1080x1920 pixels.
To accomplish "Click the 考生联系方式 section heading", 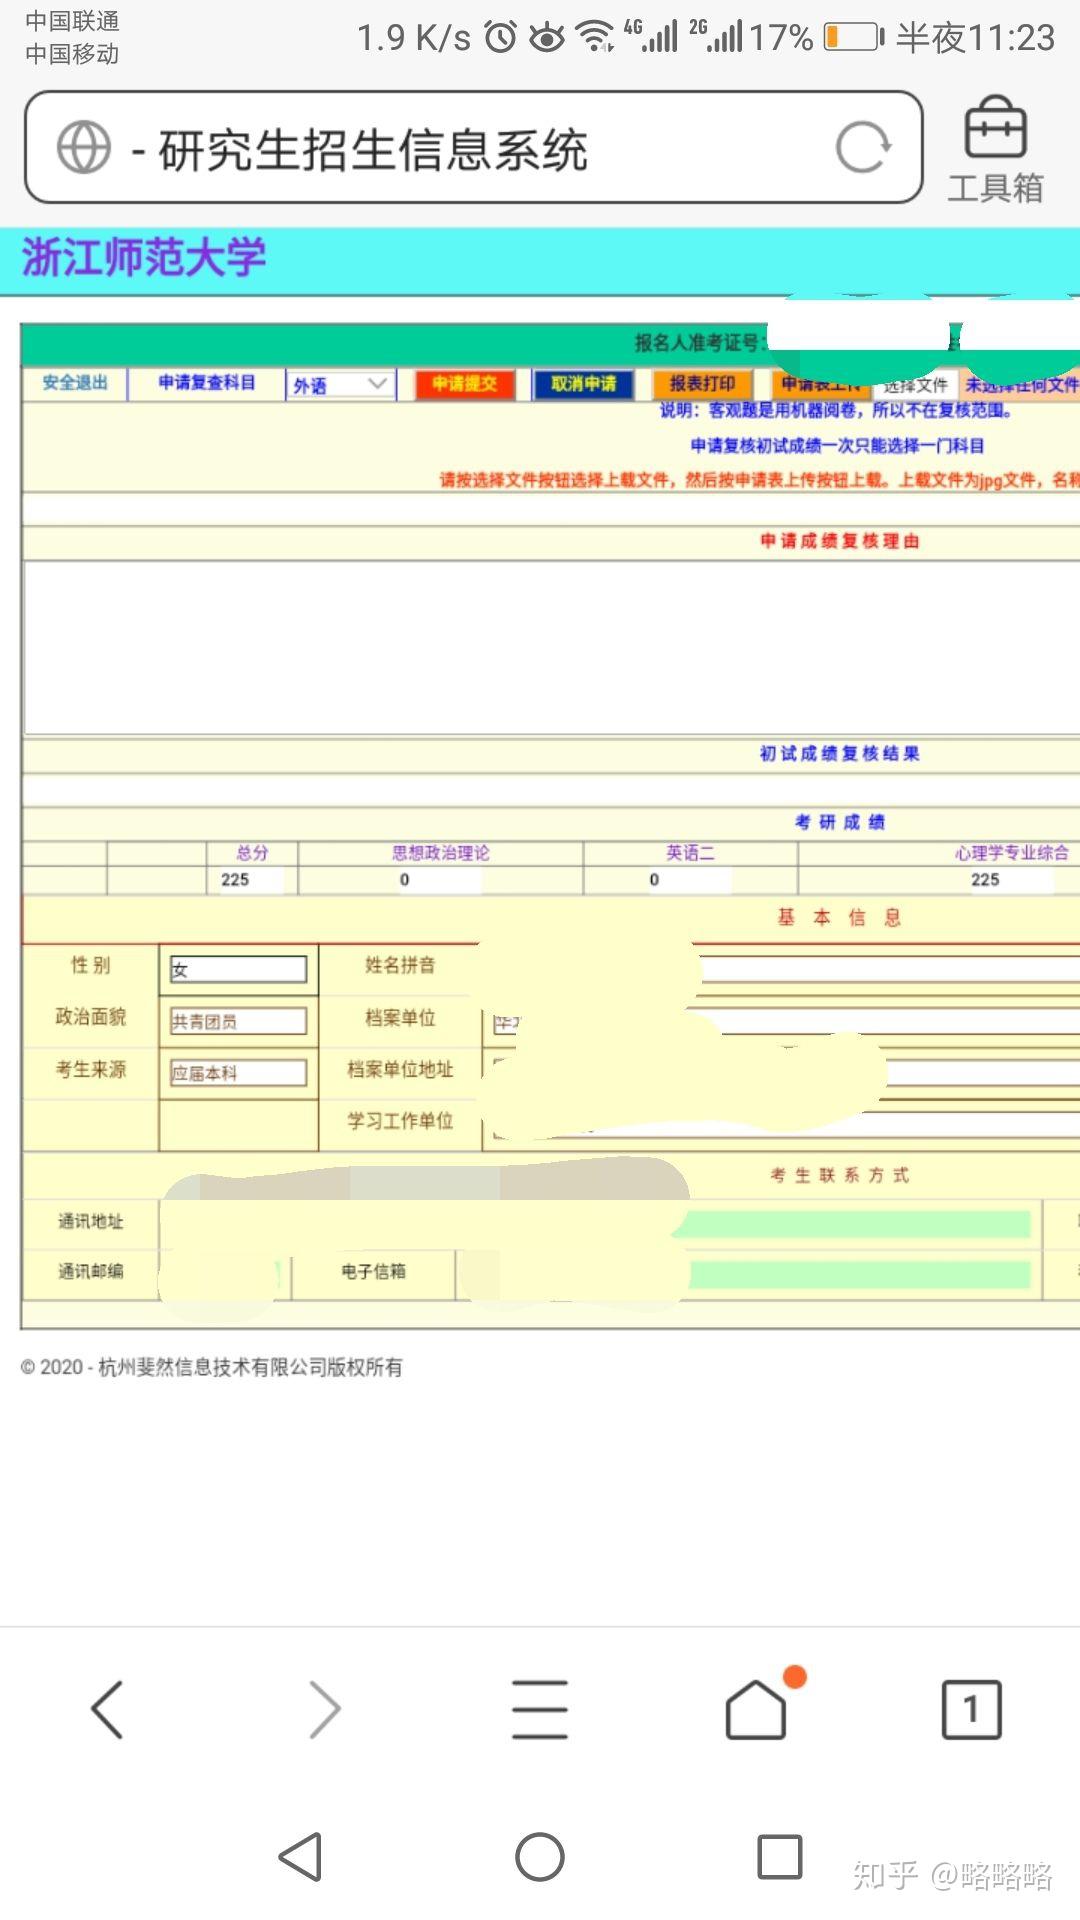I will (x=839, y=1175).
